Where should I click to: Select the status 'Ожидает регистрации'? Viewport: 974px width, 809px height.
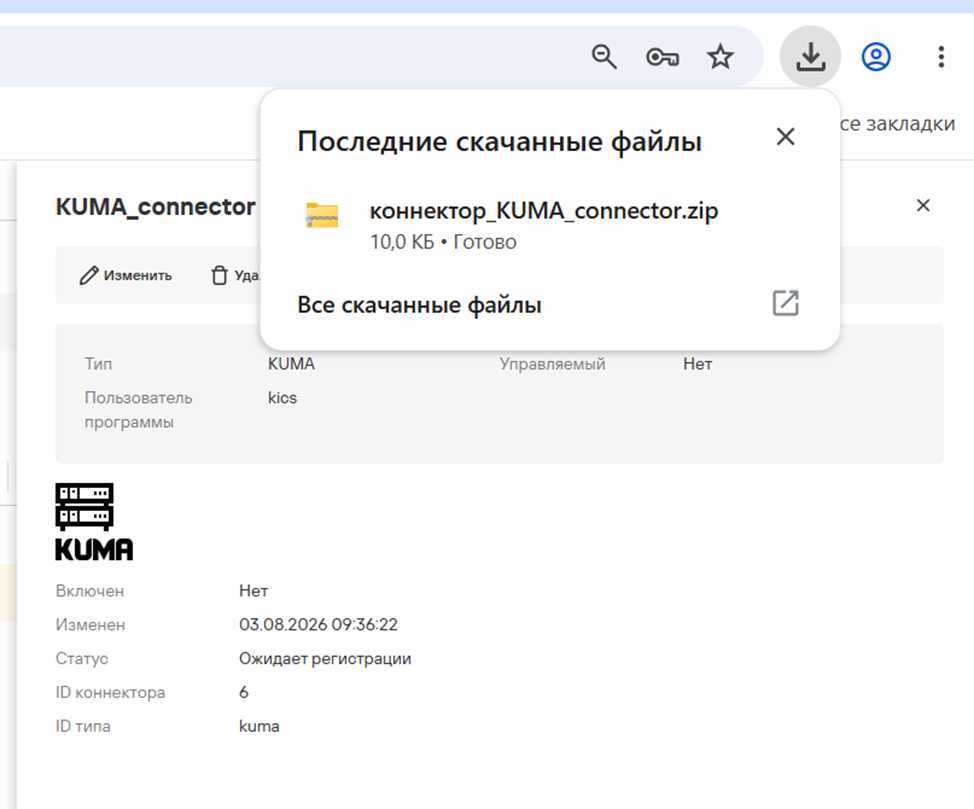point(325,659)
